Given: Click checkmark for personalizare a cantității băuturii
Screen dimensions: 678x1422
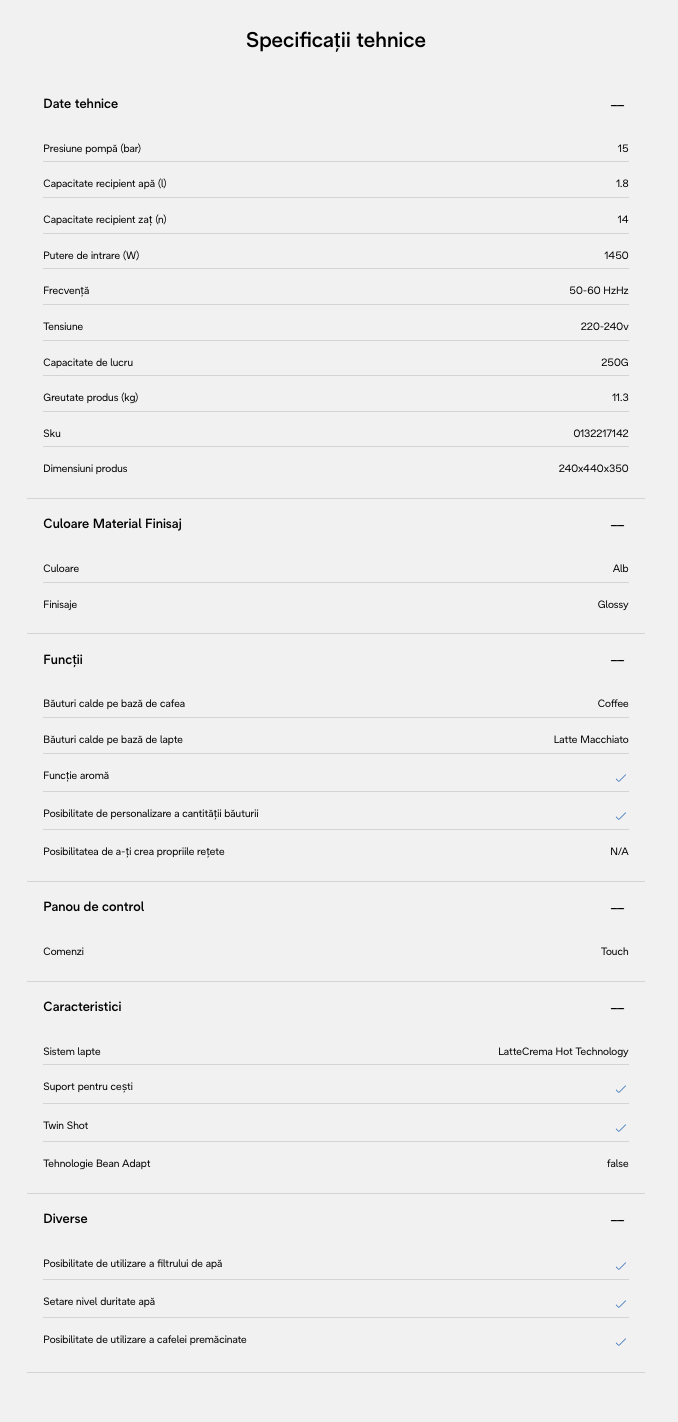Looking at the screenshot, I should [x=620, y=815].
